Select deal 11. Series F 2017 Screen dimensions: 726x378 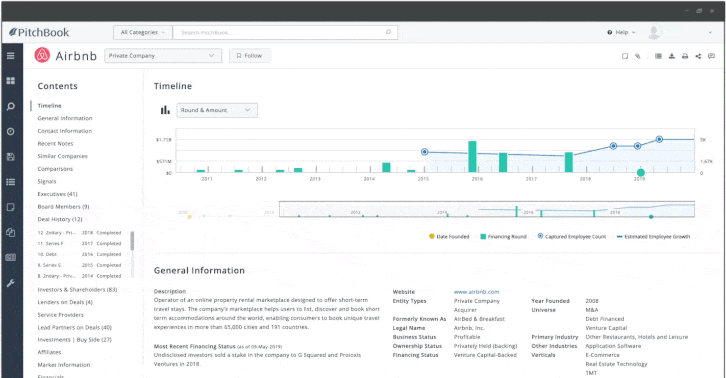(x=79, y=243)
